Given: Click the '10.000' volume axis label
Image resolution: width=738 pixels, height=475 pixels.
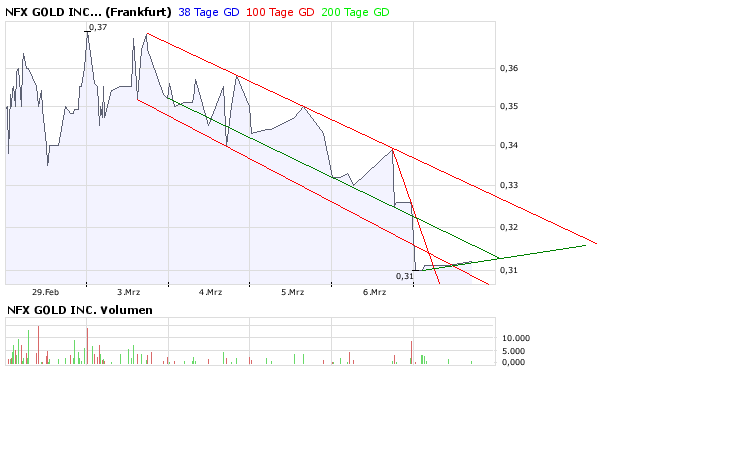Looking at the screenshot, I should click(516, 338).
